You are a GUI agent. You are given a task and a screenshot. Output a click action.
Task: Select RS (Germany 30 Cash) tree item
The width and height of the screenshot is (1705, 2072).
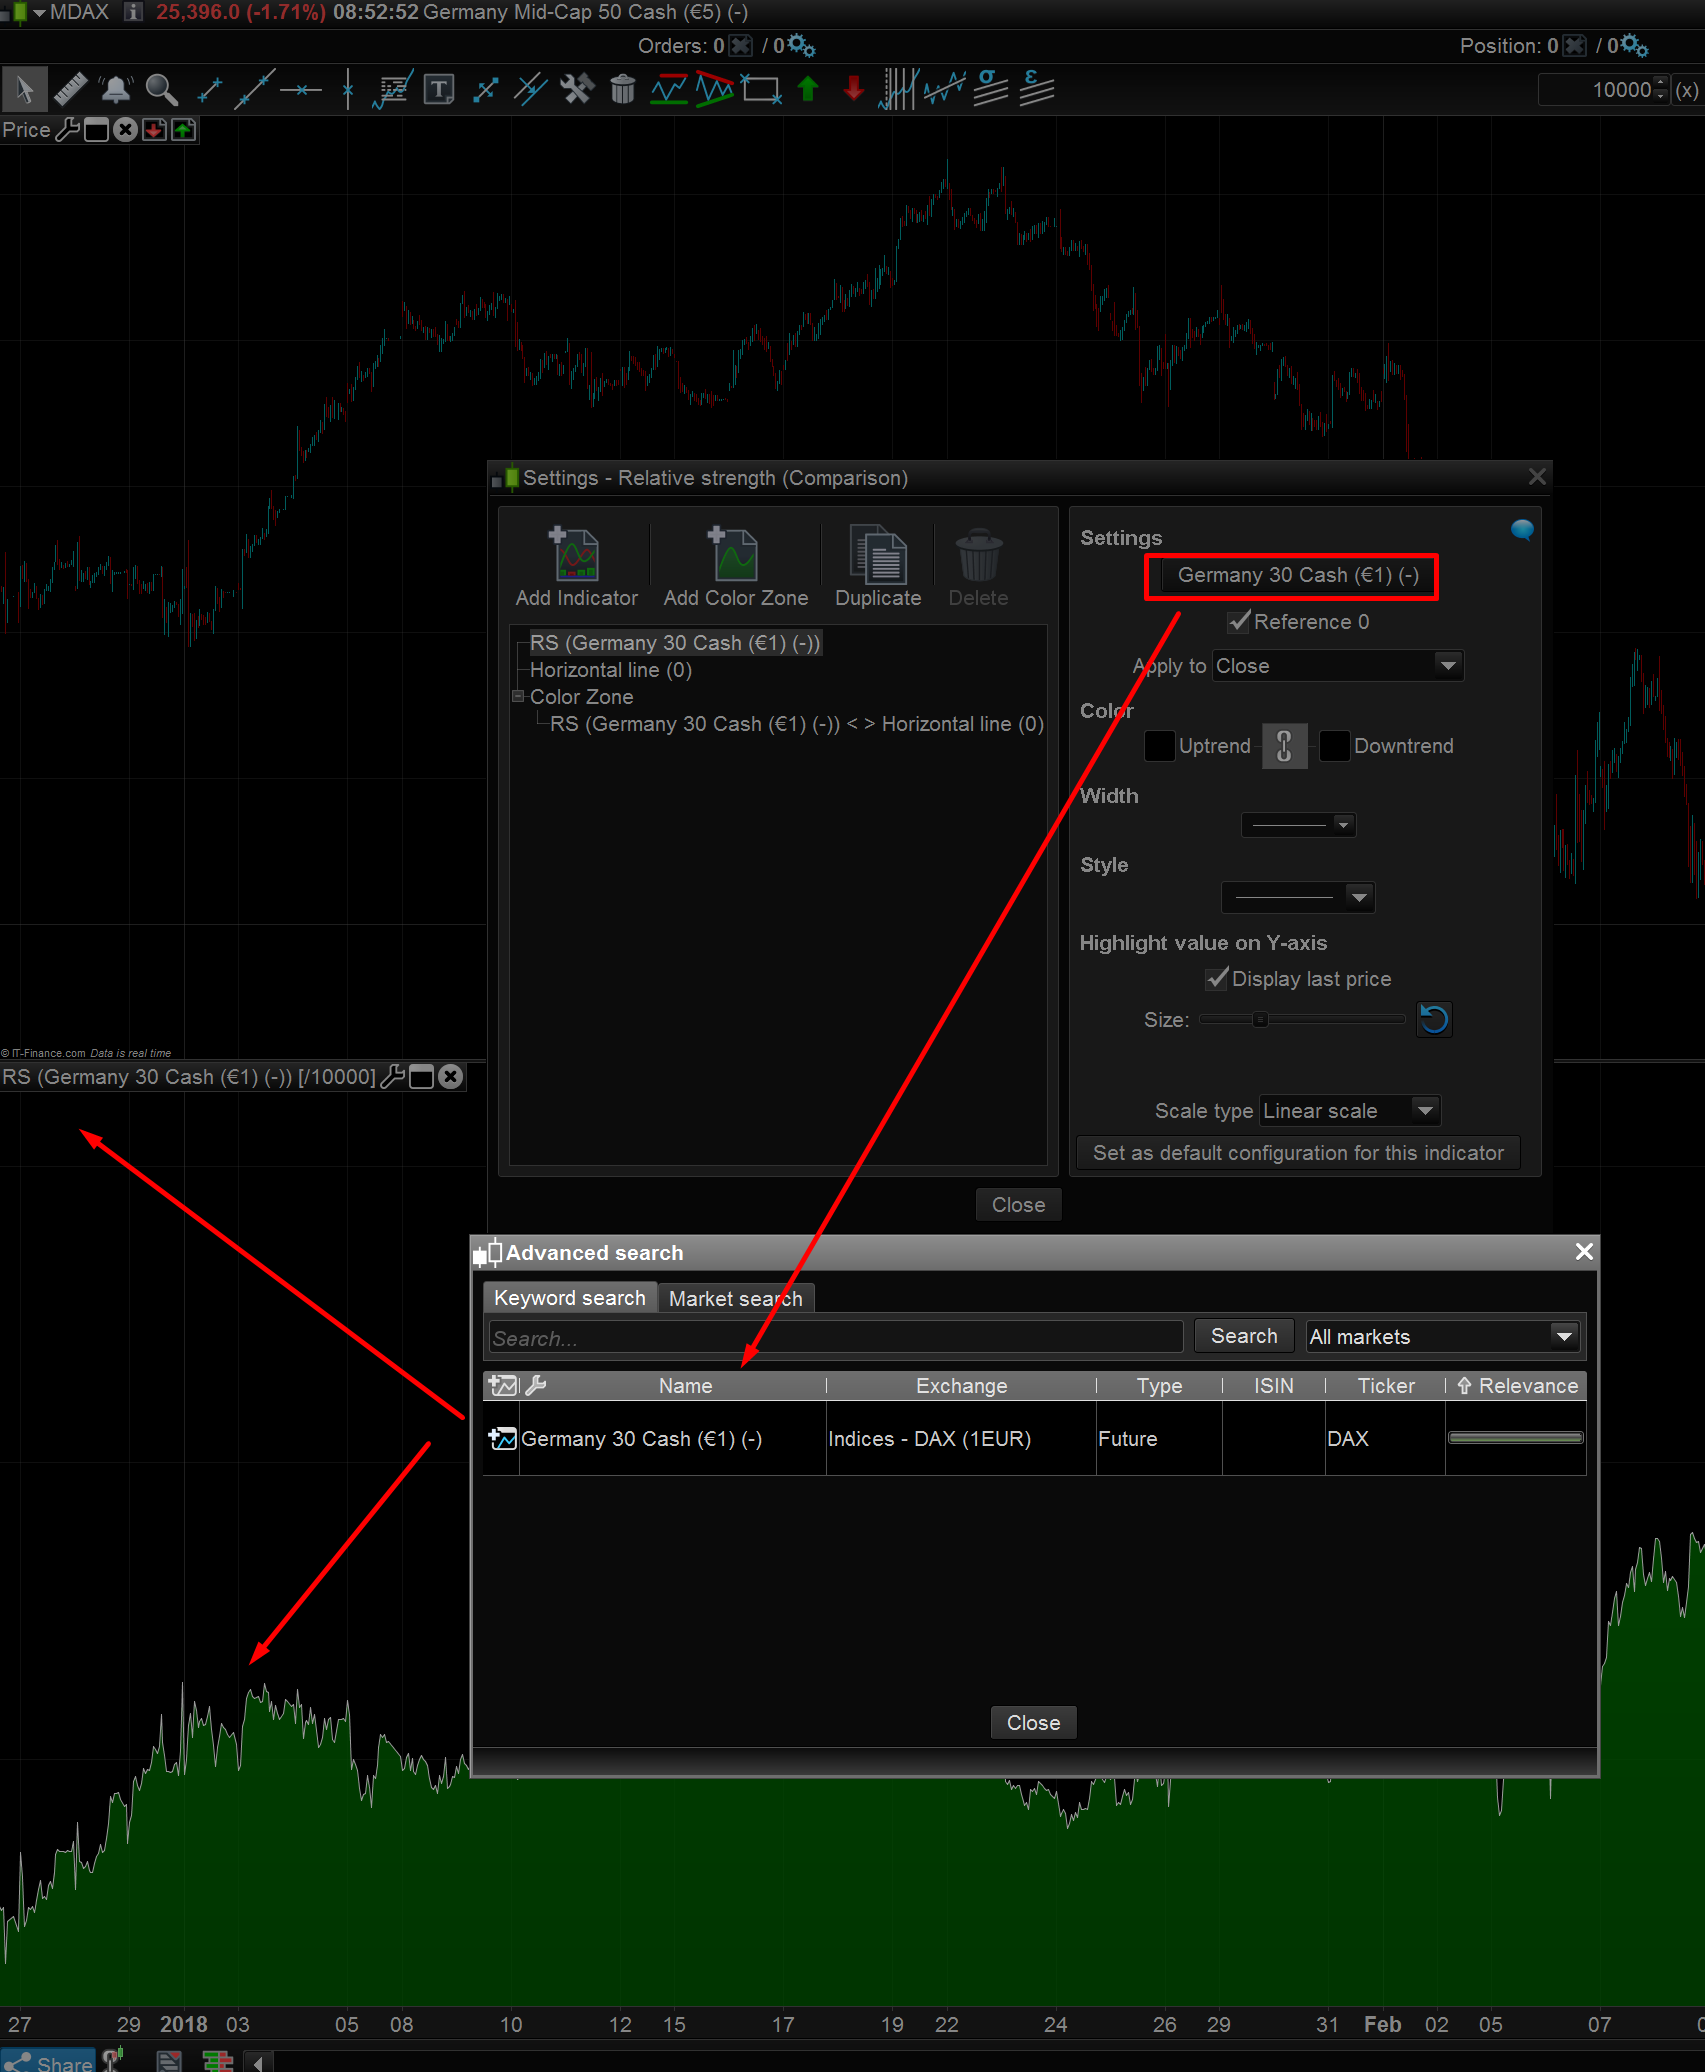pyautogui.click(x=675, y=643)
